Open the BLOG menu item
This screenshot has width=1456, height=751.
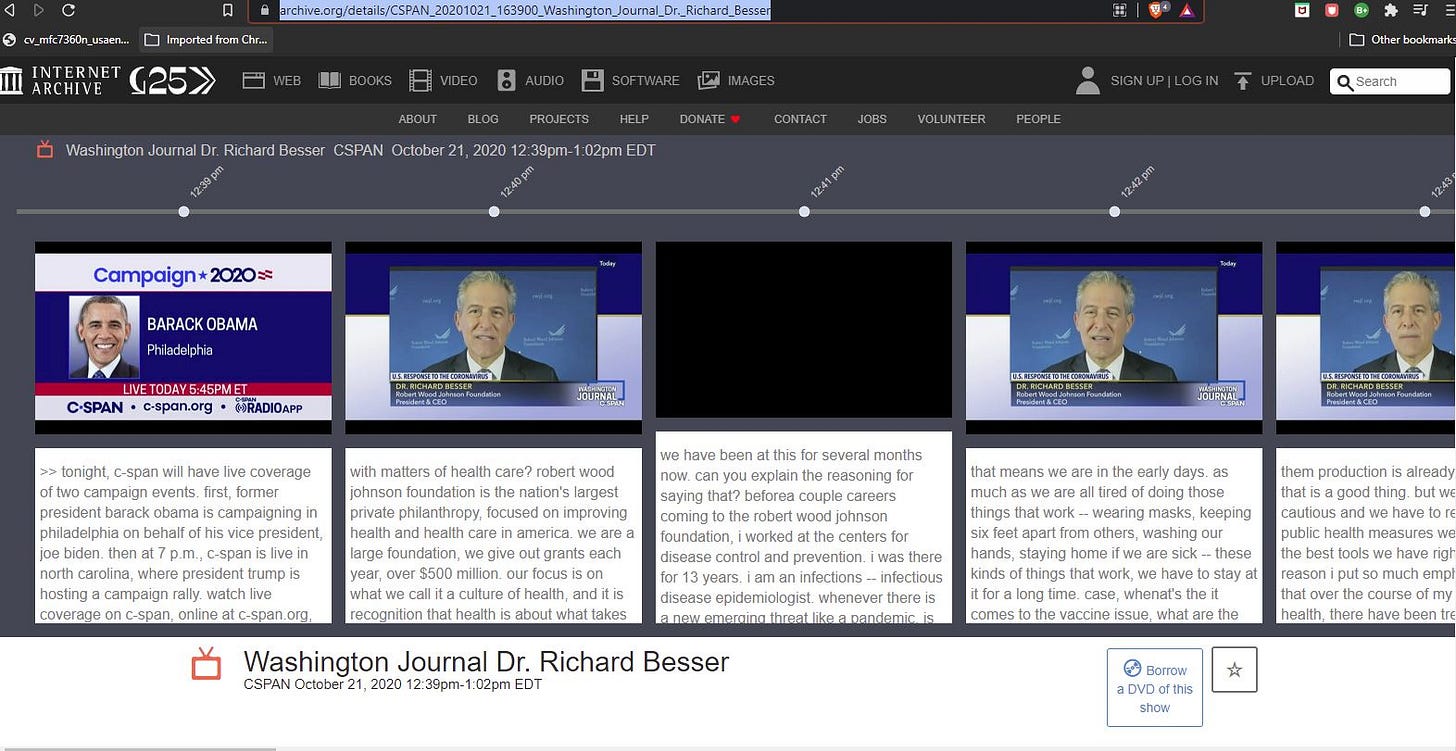[483, 119]
